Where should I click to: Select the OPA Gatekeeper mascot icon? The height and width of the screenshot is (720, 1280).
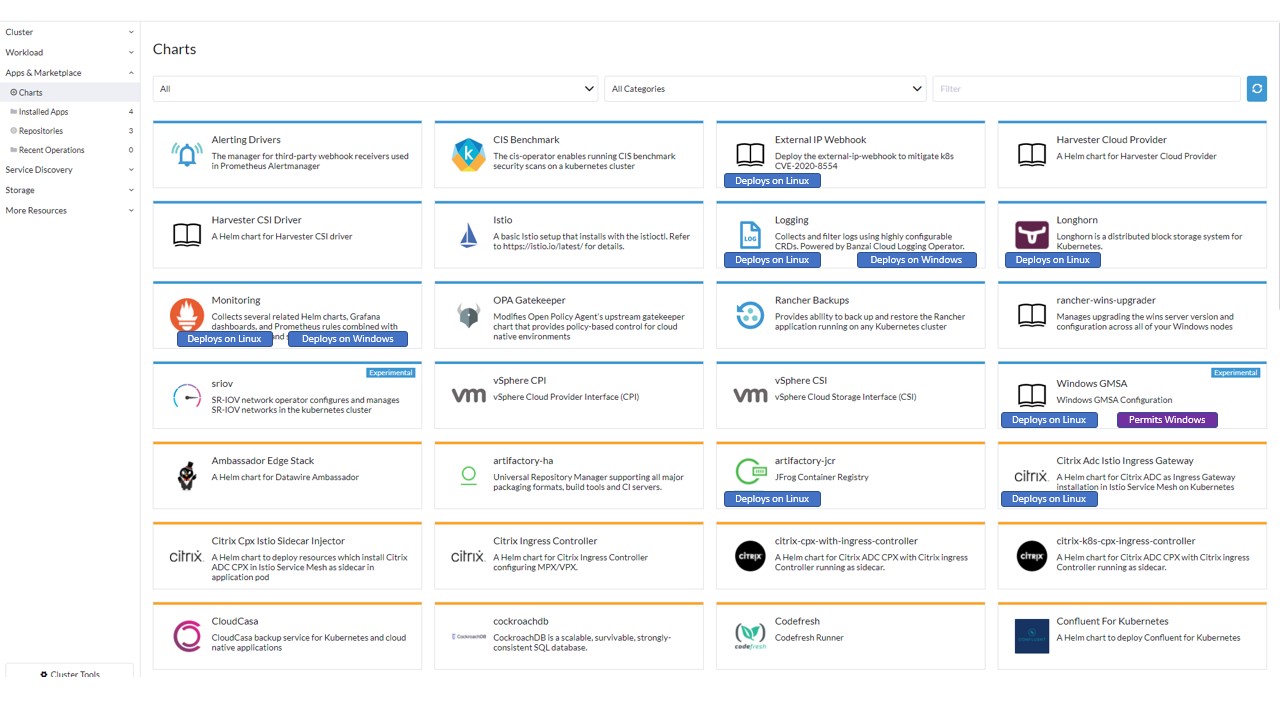[467, 314]
